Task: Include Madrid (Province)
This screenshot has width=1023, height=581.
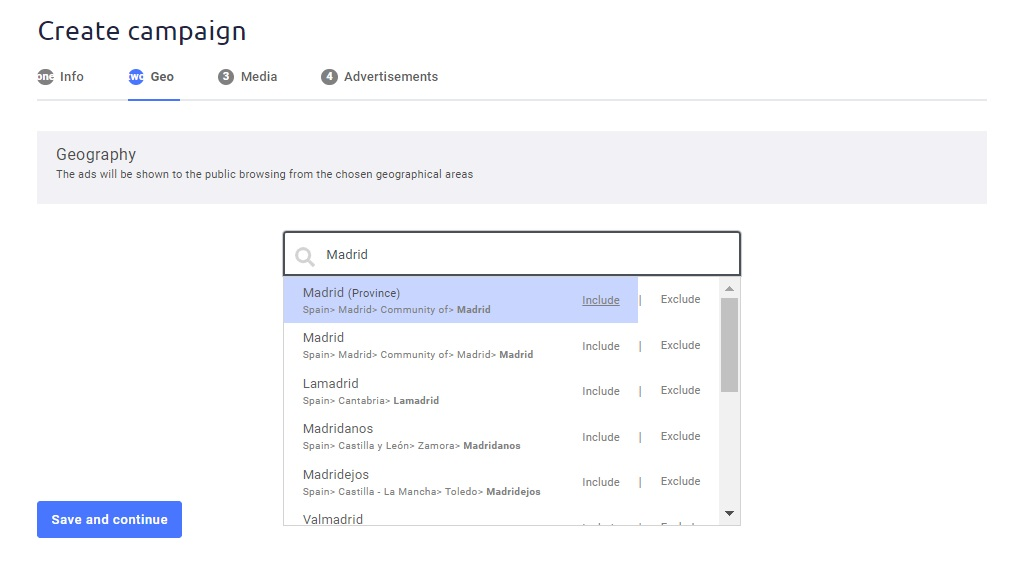Action: click(x=601, y=300)
